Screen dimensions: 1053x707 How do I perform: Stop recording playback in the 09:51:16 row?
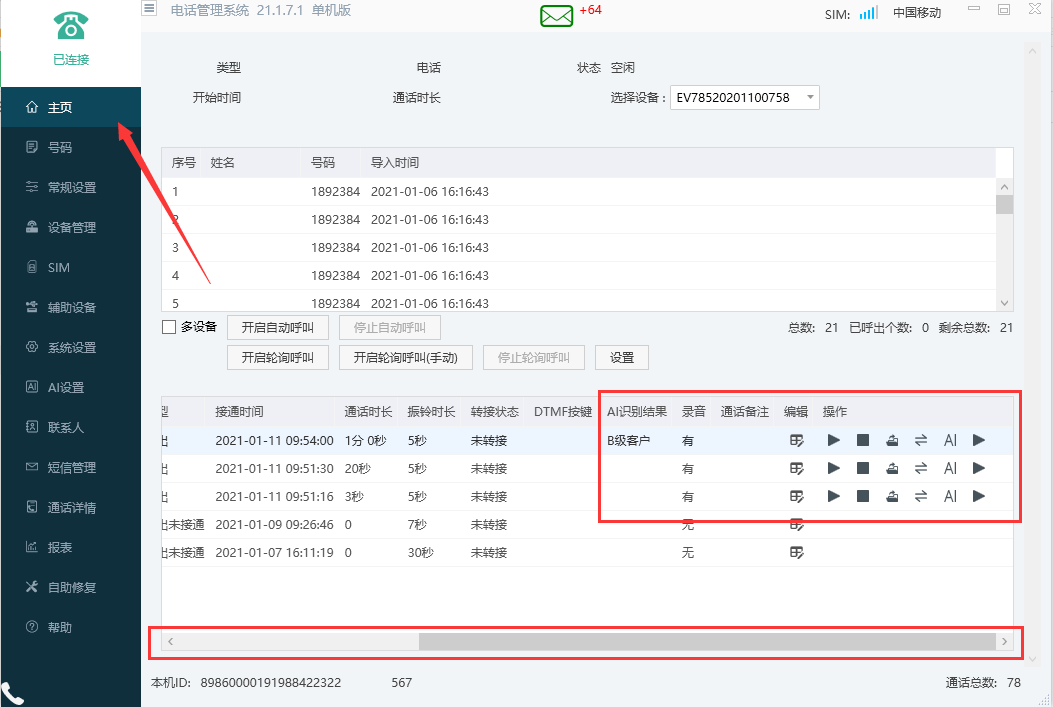863,497
